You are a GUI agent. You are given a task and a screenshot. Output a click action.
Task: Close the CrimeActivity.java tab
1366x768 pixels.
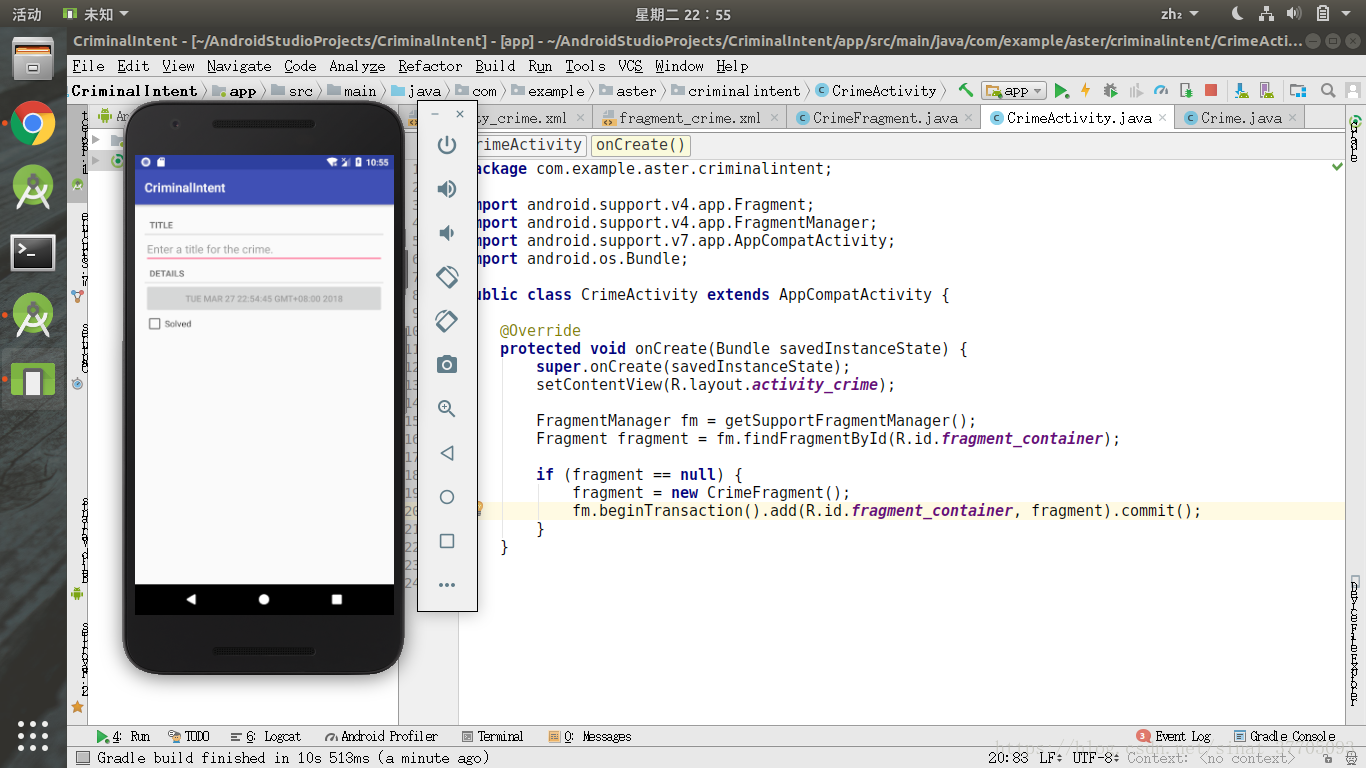pyautogui.click(x=1162, y=118)
